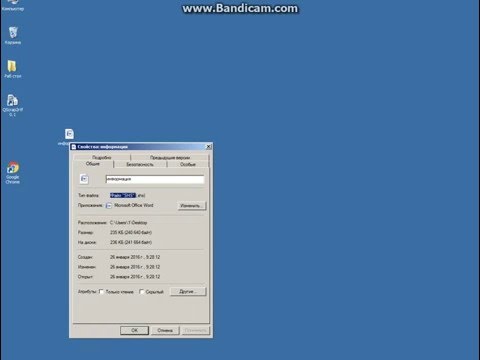Click the Изменить button for application
This screenshot has height=360, width=480.
(192, 206)
